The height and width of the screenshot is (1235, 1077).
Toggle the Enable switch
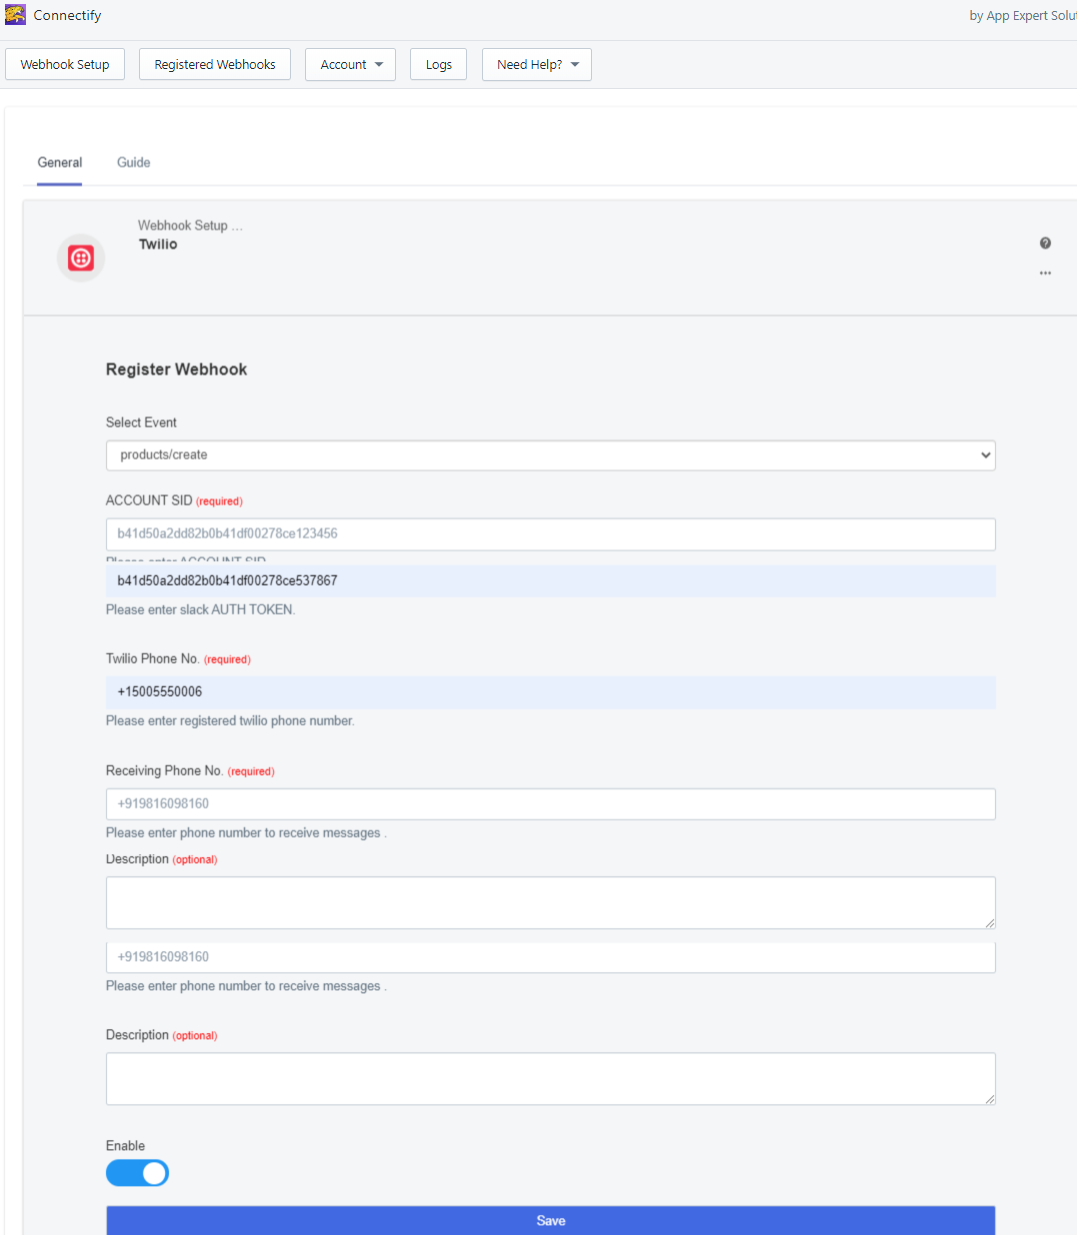137,1173
